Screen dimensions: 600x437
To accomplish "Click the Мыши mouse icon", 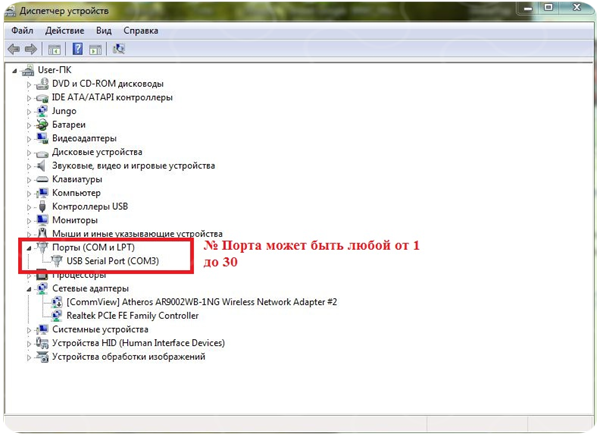I will point(42,233).
